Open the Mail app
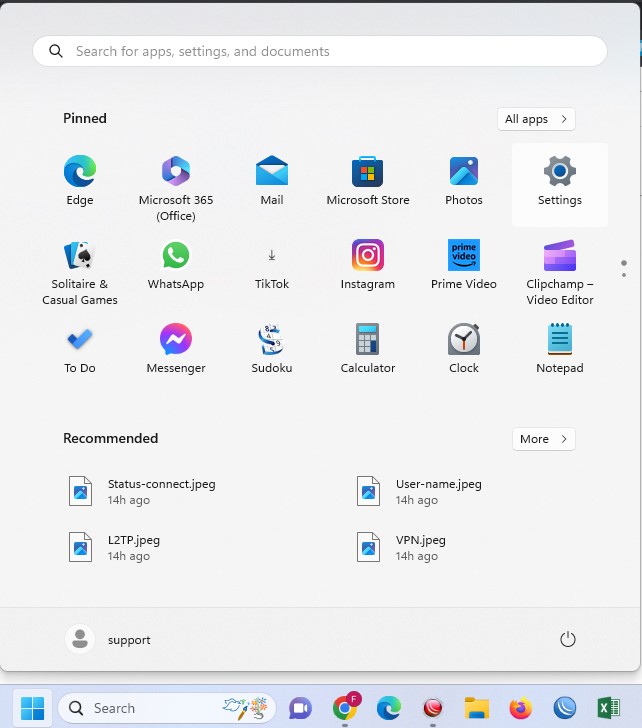 (272, 182)
